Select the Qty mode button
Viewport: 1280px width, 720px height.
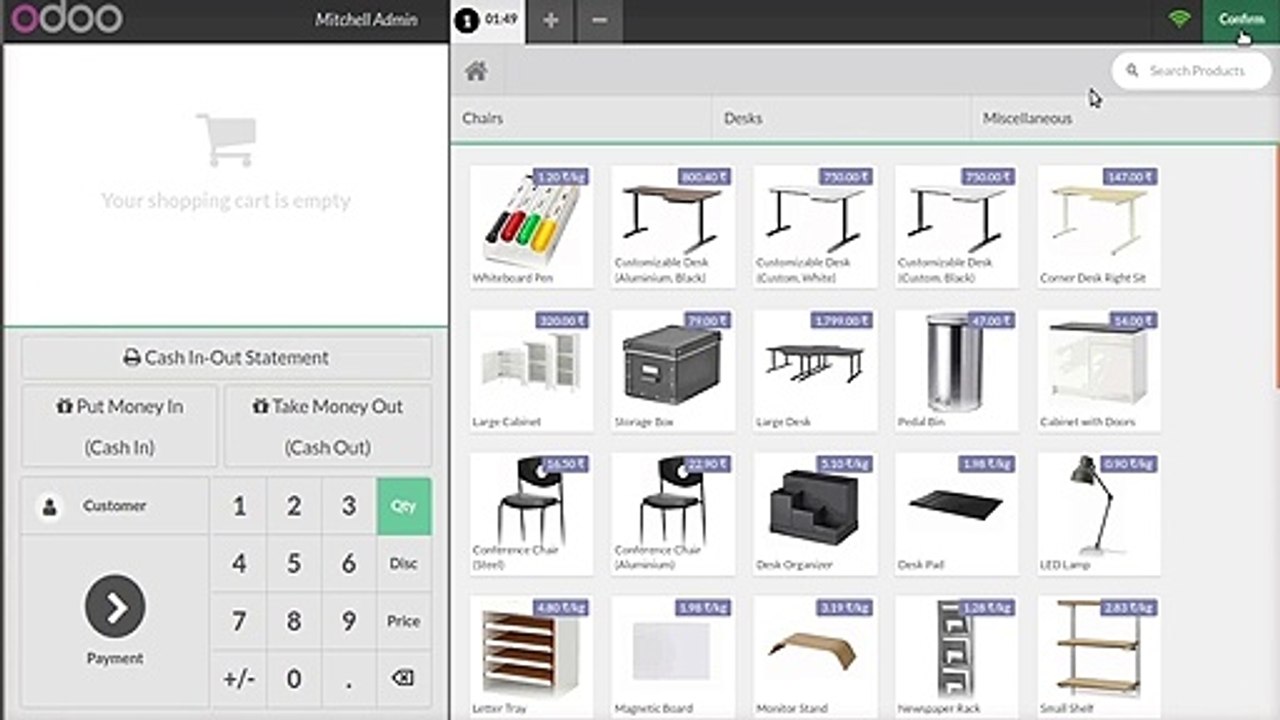[x=403, y=506]
